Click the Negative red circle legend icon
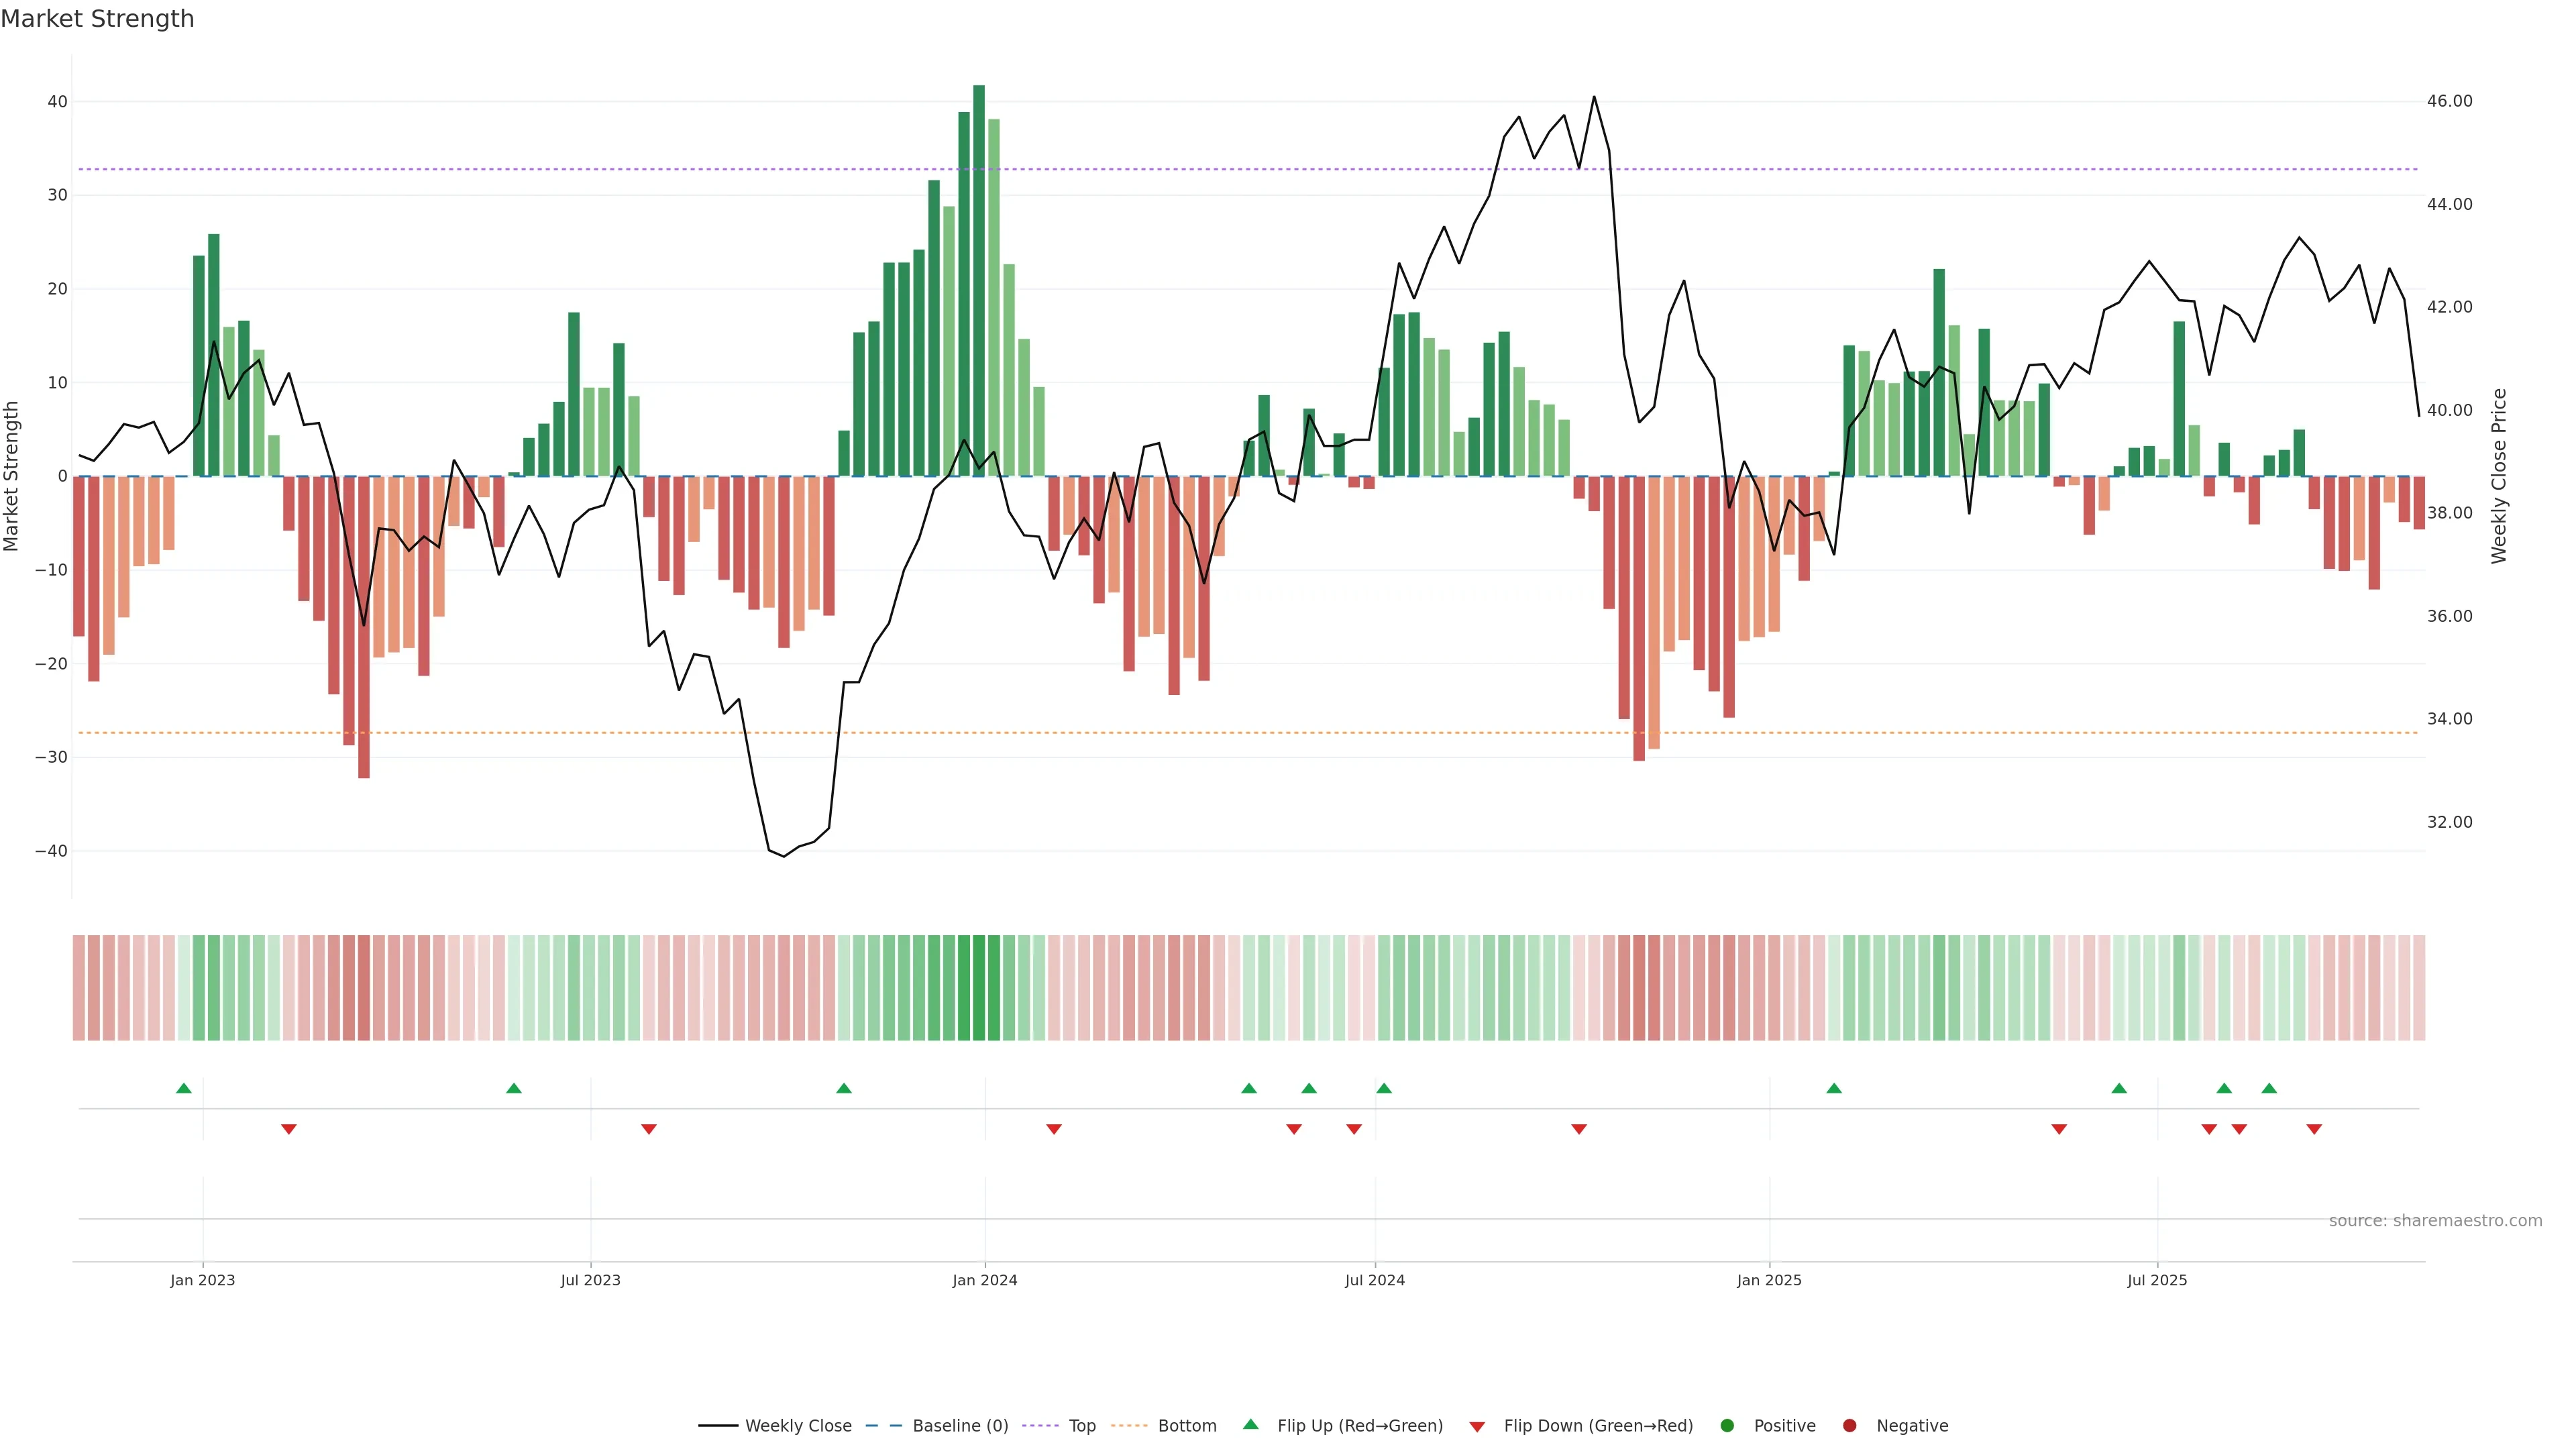The height and width of the screenshot is (1449, 2576). [x=1849, y=1426]
